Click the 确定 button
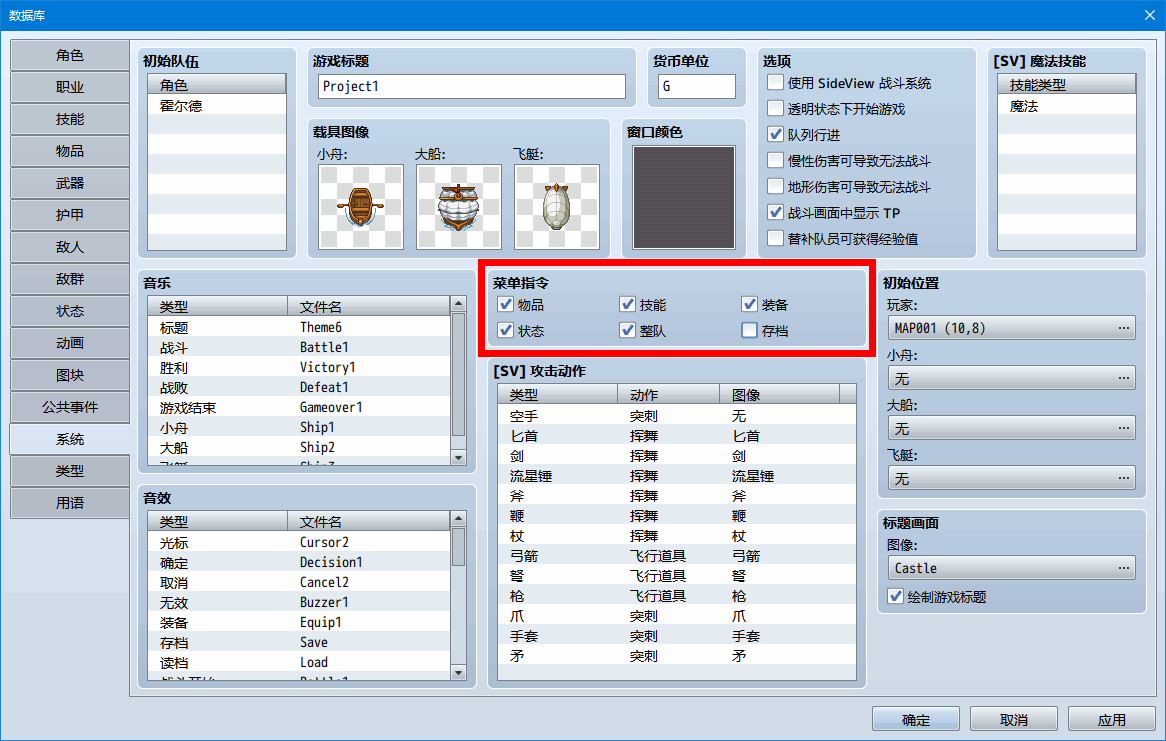This screenshot has height=741, width=1166. pos(915,719)
